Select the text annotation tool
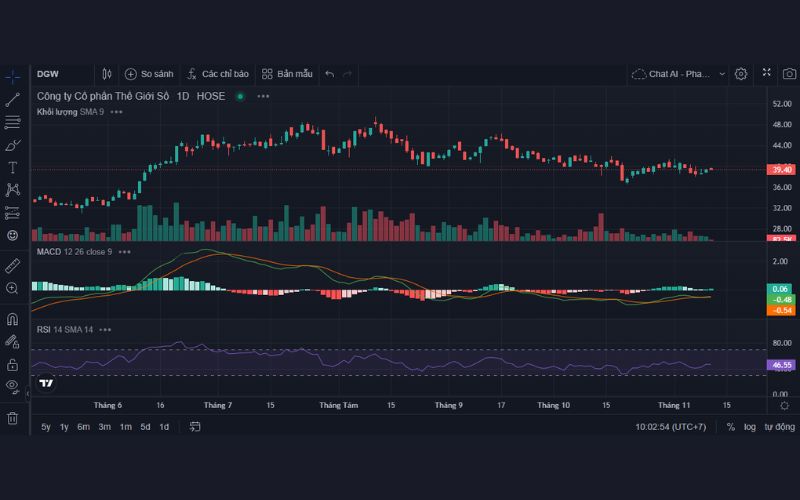This screenshot has width=800, height=500. (x=13, y=167)
